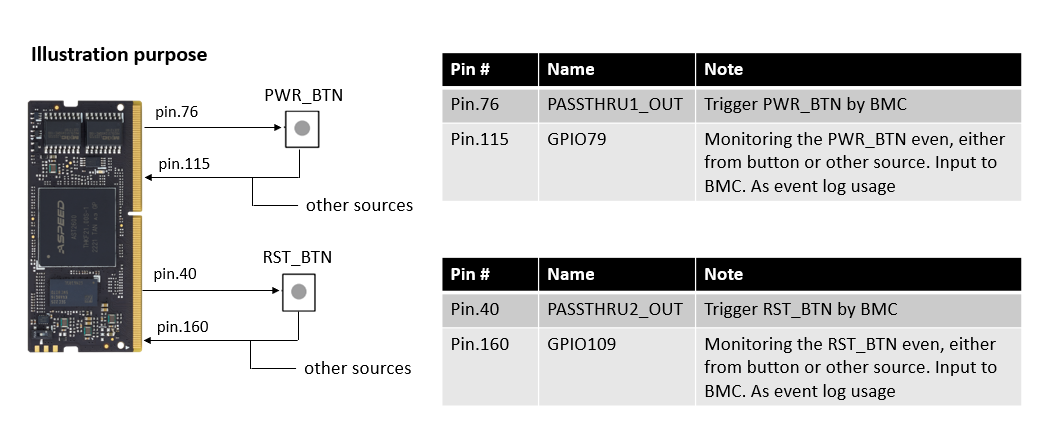Screen dimensions: 1048x427
Task: Click the Pin.115 table cell
Action: click(x=479, y=140)
